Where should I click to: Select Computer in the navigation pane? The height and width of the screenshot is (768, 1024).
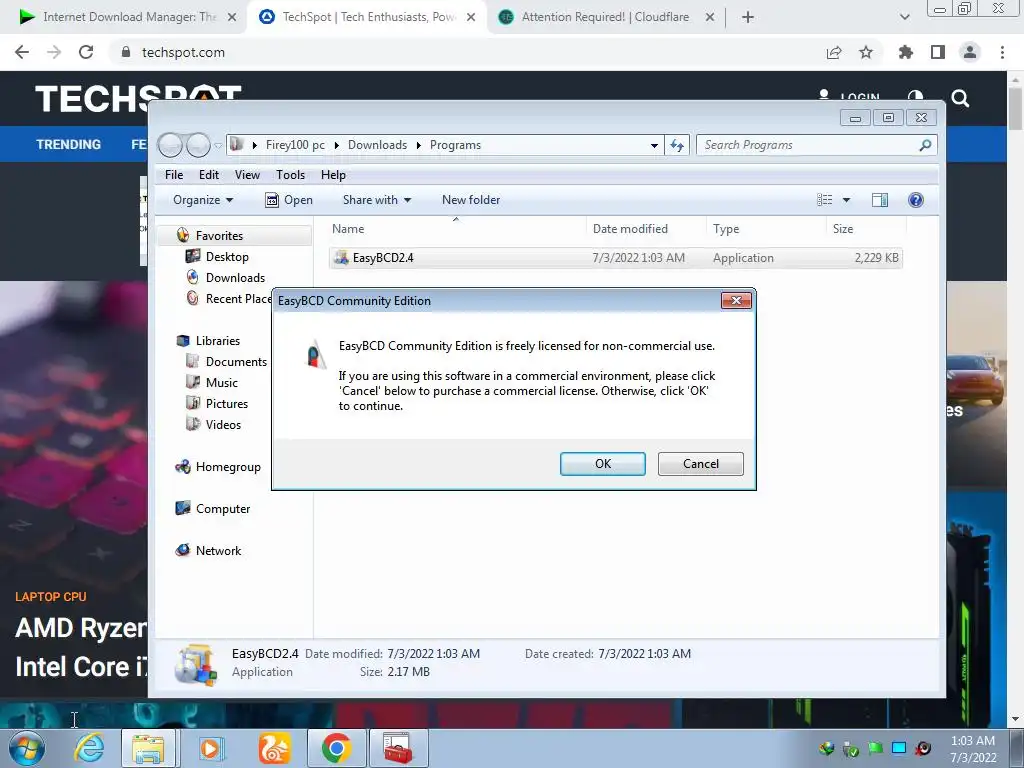click(222, 509)
